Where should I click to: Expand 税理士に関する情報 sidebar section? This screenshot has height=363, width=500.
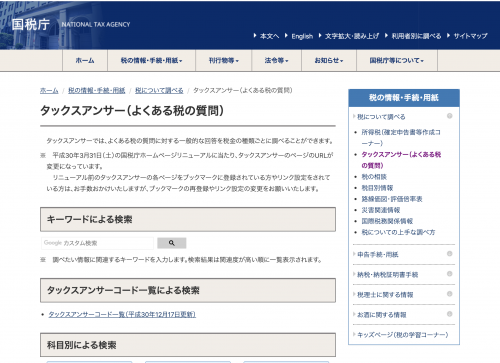point(385,295)
